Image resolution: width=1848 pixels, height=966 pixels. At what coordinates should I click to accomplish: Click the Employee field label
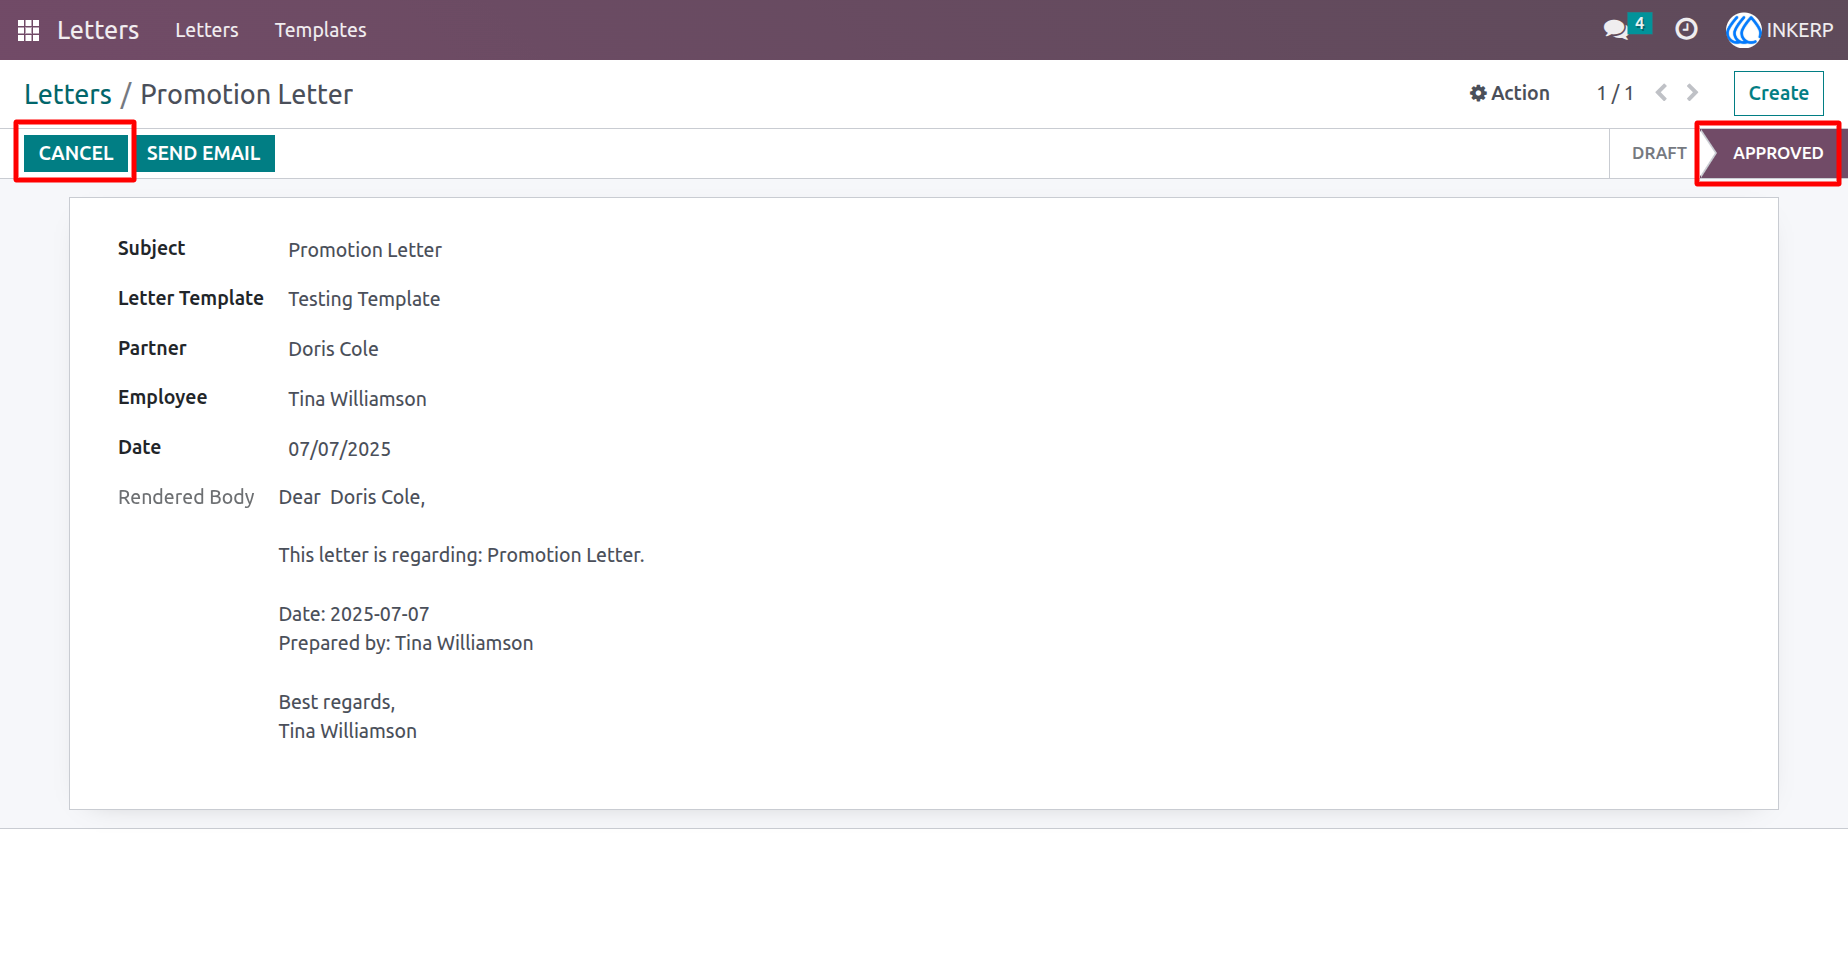point(162,397)
